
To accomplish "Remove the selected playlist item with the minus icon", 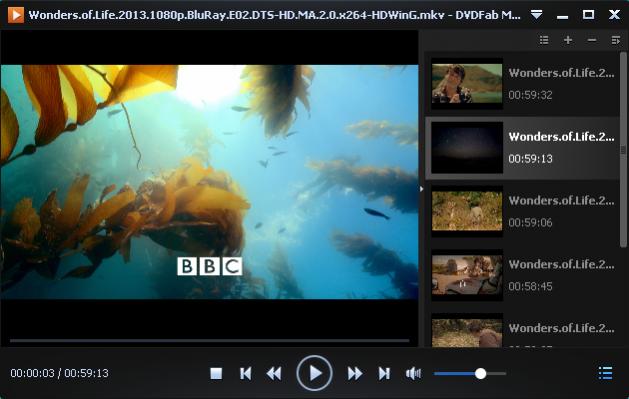I will tap(592, 40).
